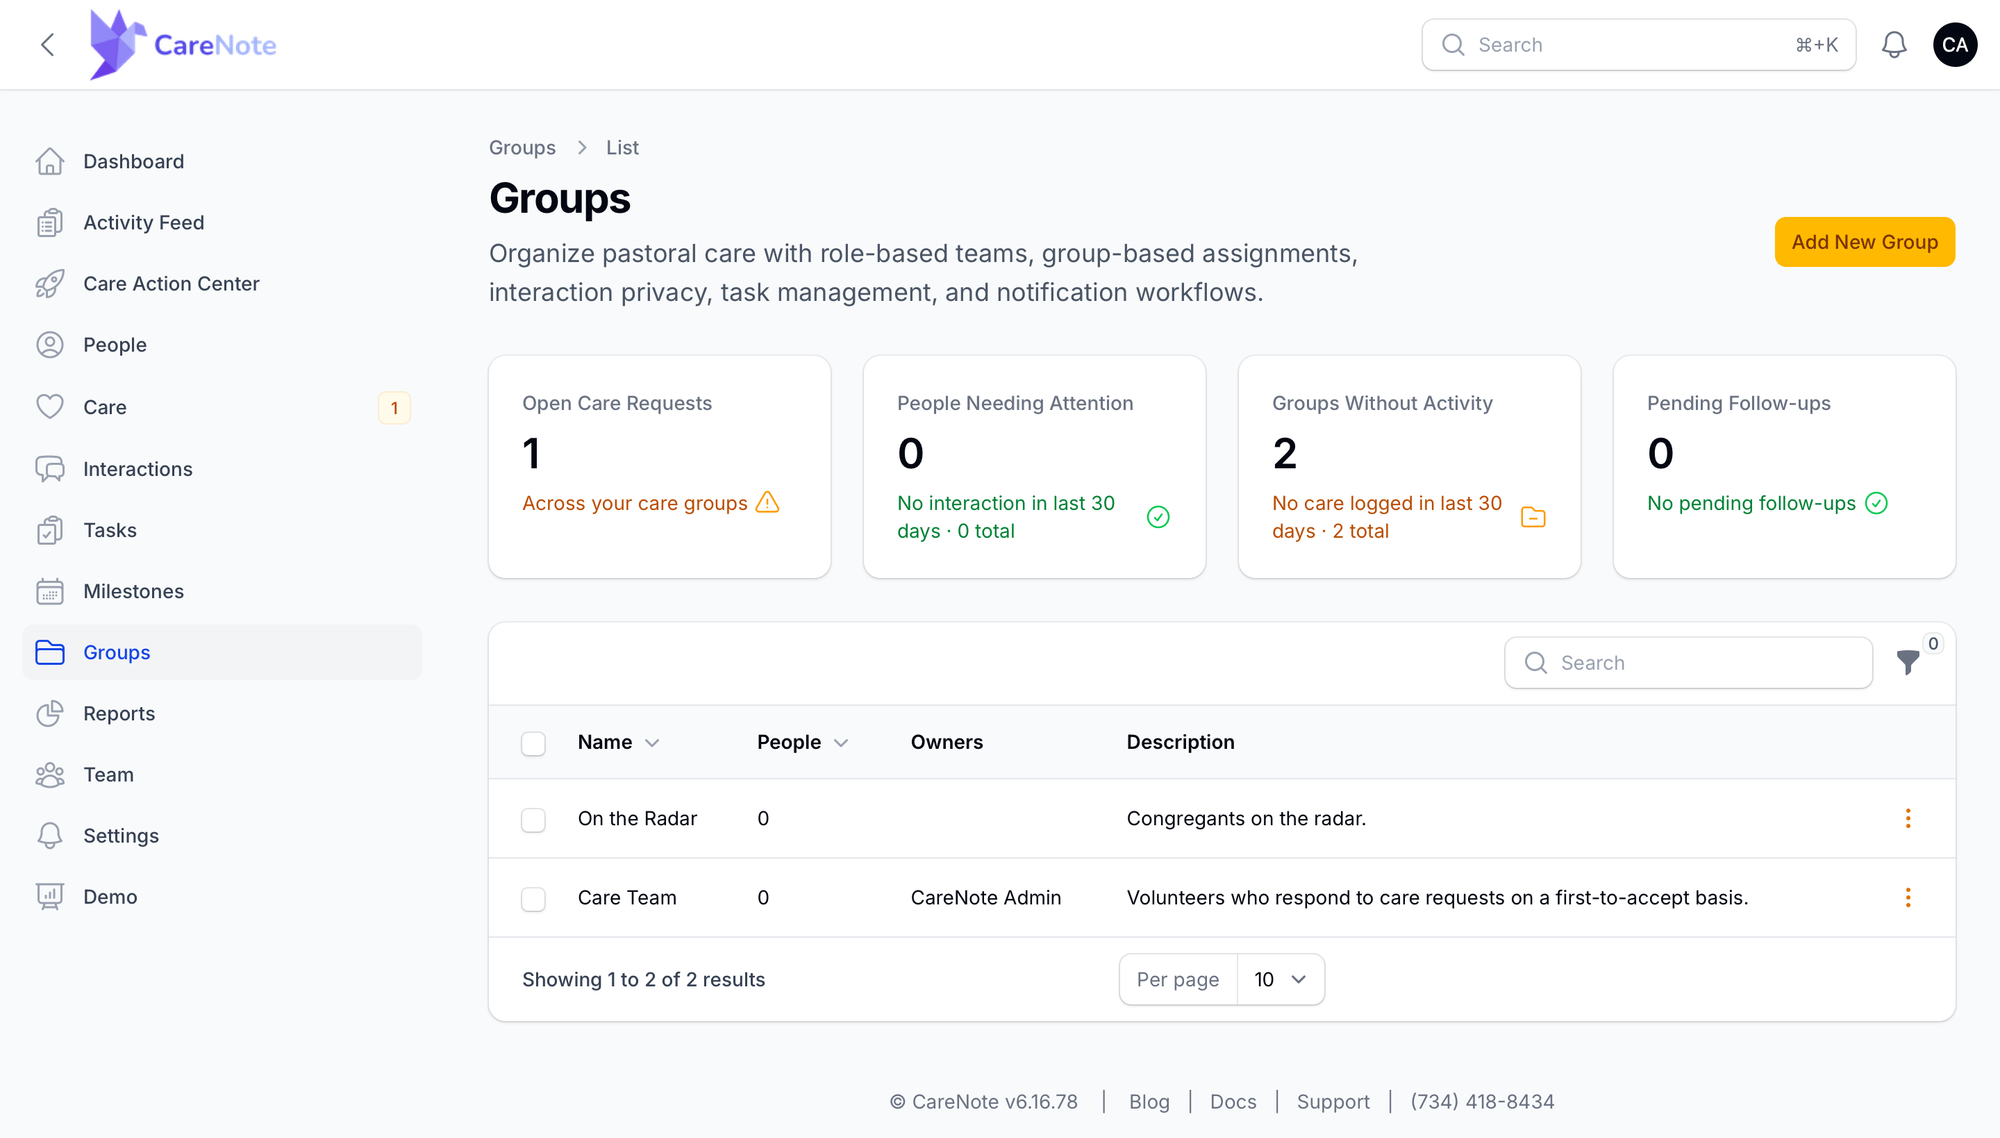Click warning icon on Open Care Requests card
This screenshot has height=1138, width=2000.
767,502
